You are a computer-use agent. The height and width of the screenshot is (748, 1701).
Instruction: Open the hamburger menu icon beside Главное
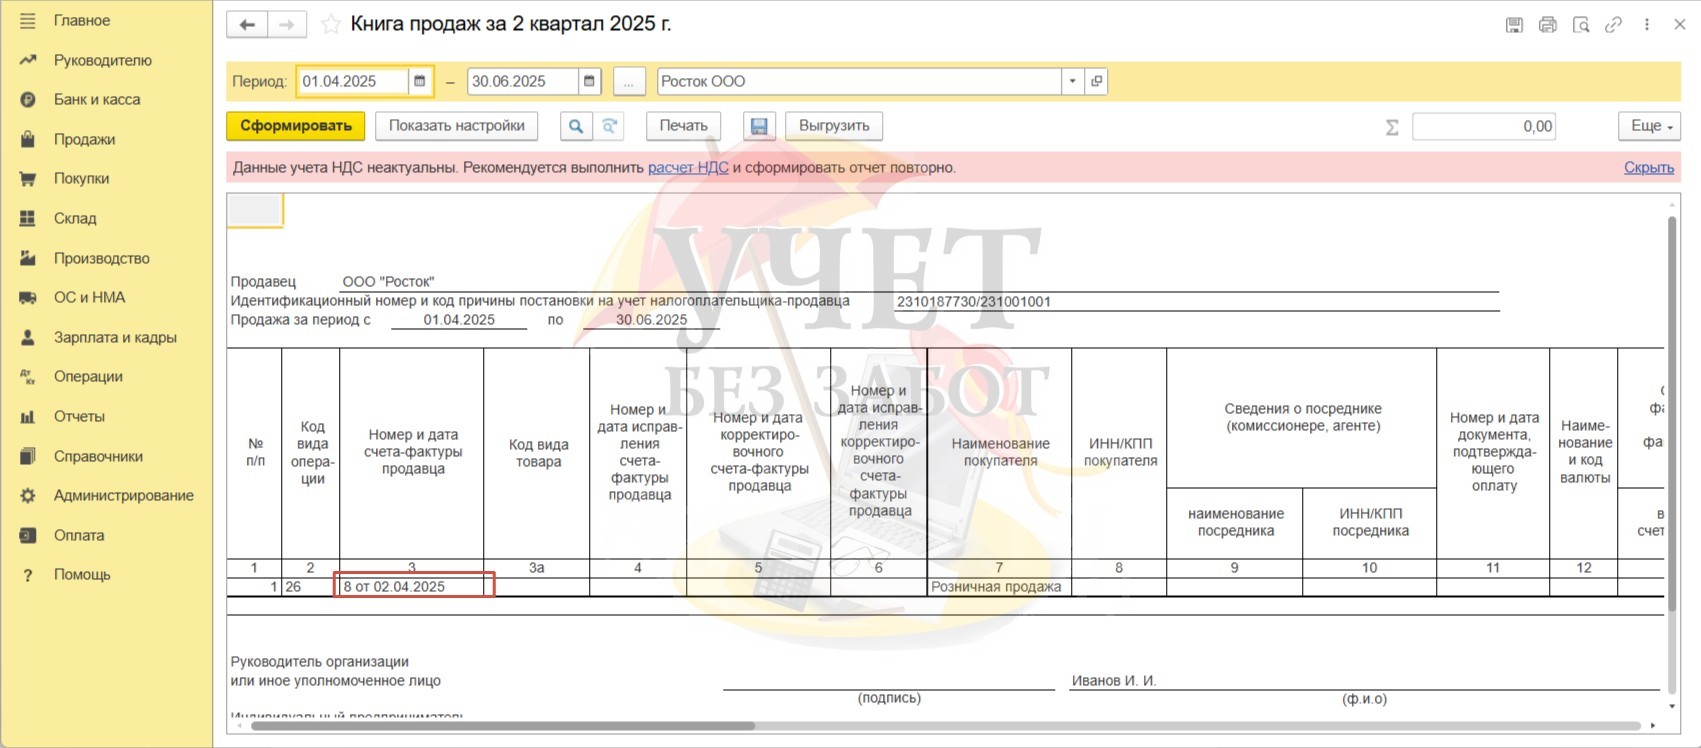28,21
